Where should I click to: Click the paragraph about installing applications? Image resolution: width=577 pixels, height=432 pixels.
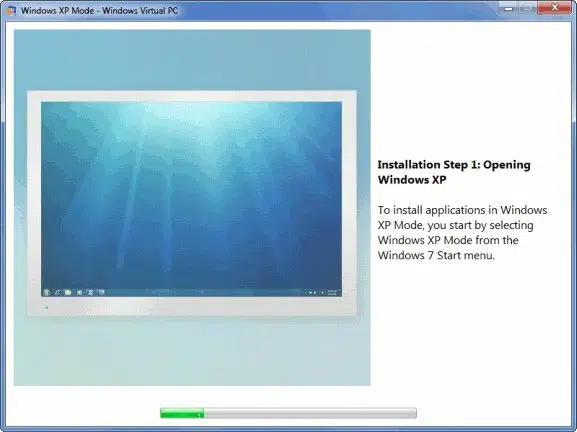[462, 233]
